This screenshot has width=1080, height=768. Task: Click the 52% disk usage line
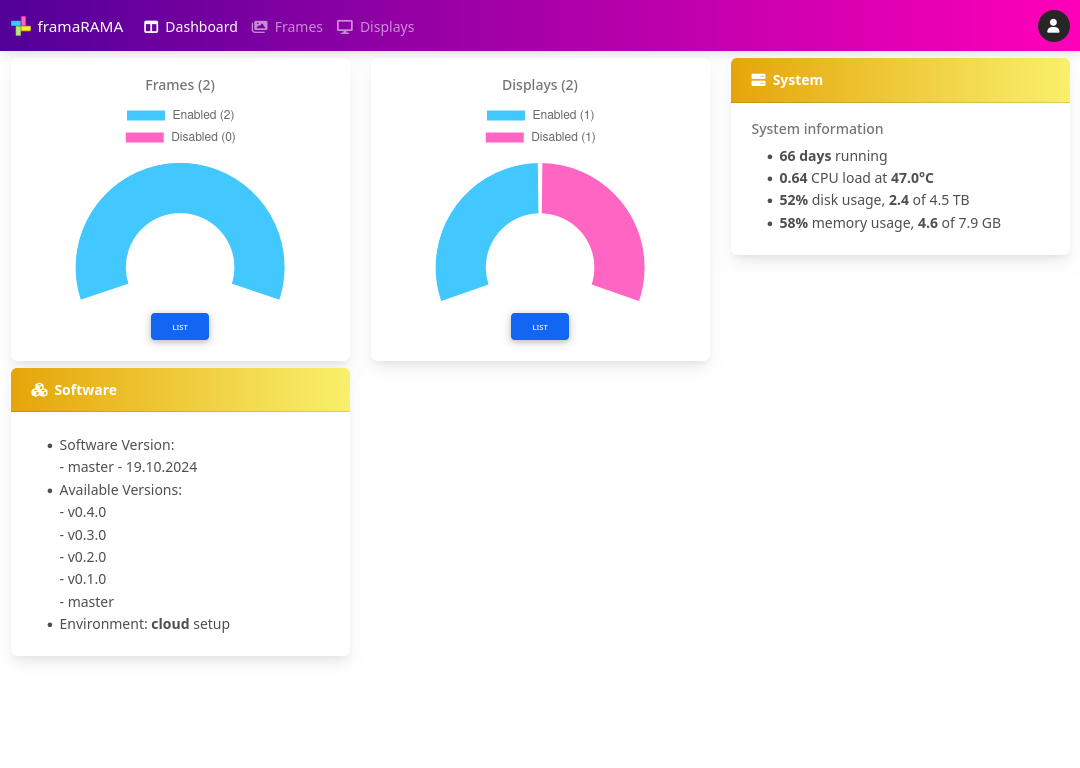[874, 200]
